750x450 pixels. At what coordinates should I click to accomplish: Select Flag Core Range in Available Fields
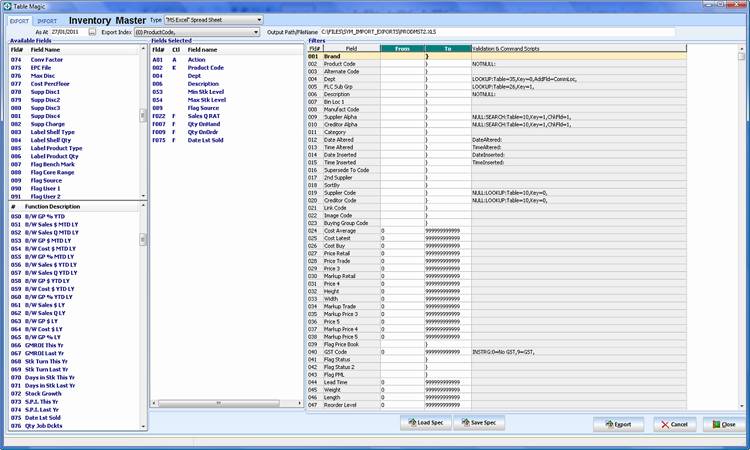tap(52, 173)
